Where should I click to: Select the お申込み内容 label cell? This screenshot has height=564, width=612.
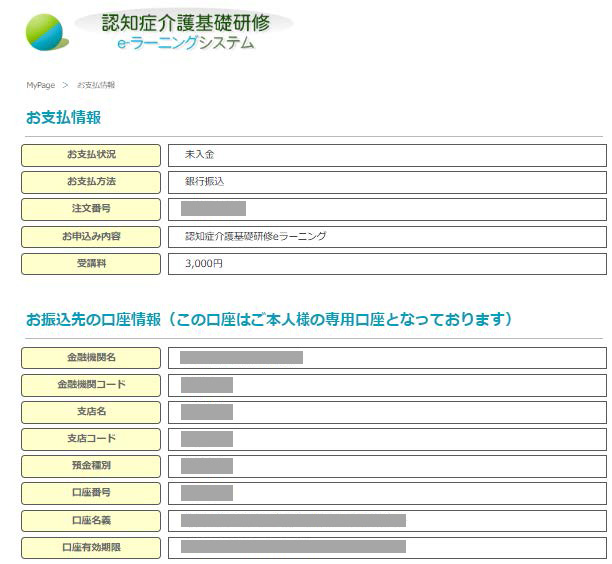tap(91, 237)
